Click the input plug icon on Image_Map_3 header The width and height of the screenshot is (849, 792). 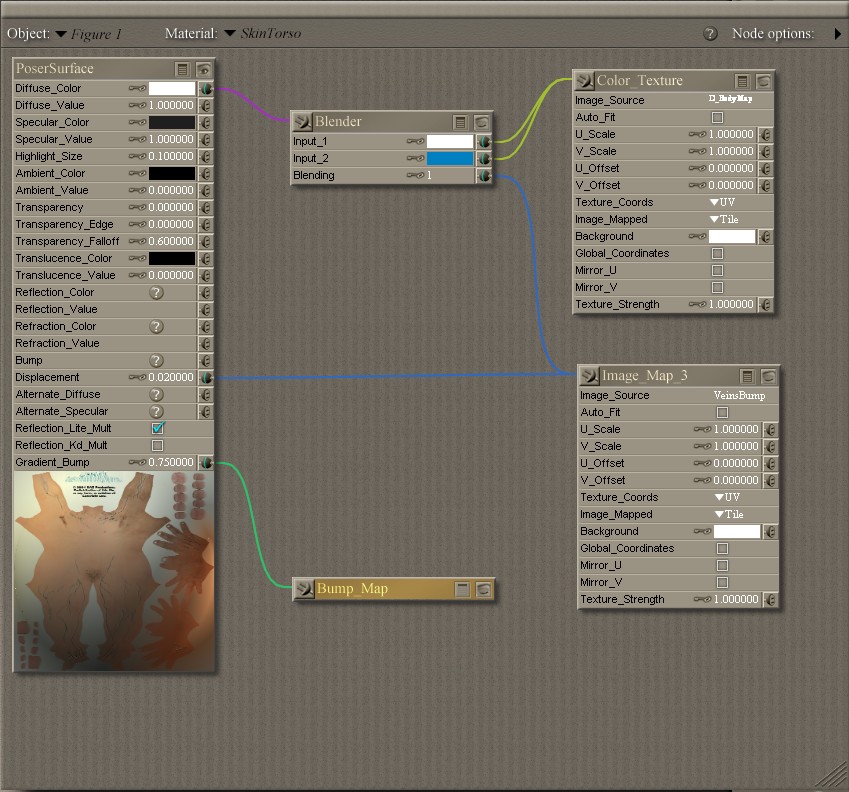pos(589,376)
